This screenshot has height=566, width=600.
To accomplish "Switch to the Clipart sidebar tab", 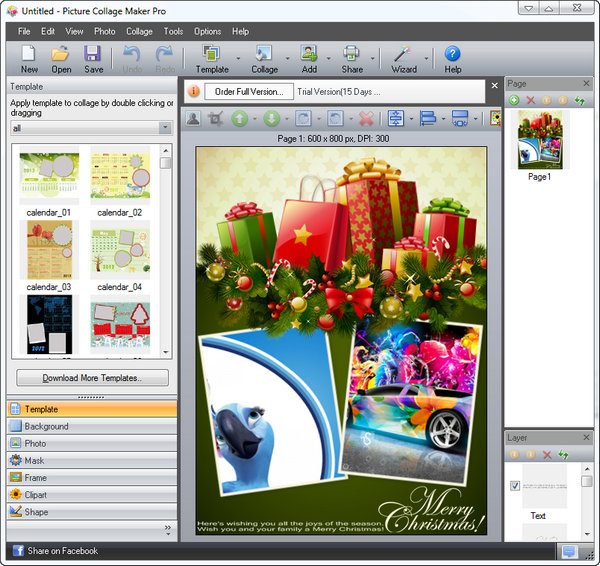I will (x=92, y=494).
